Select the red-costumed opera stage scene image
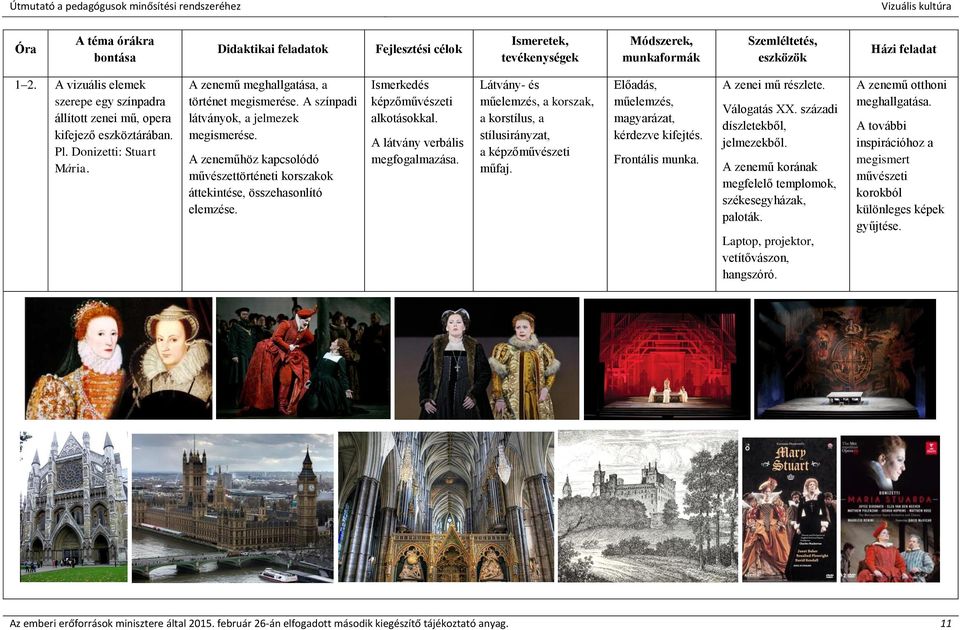Viewport: 960px width, 630px height. click(303, 358)
